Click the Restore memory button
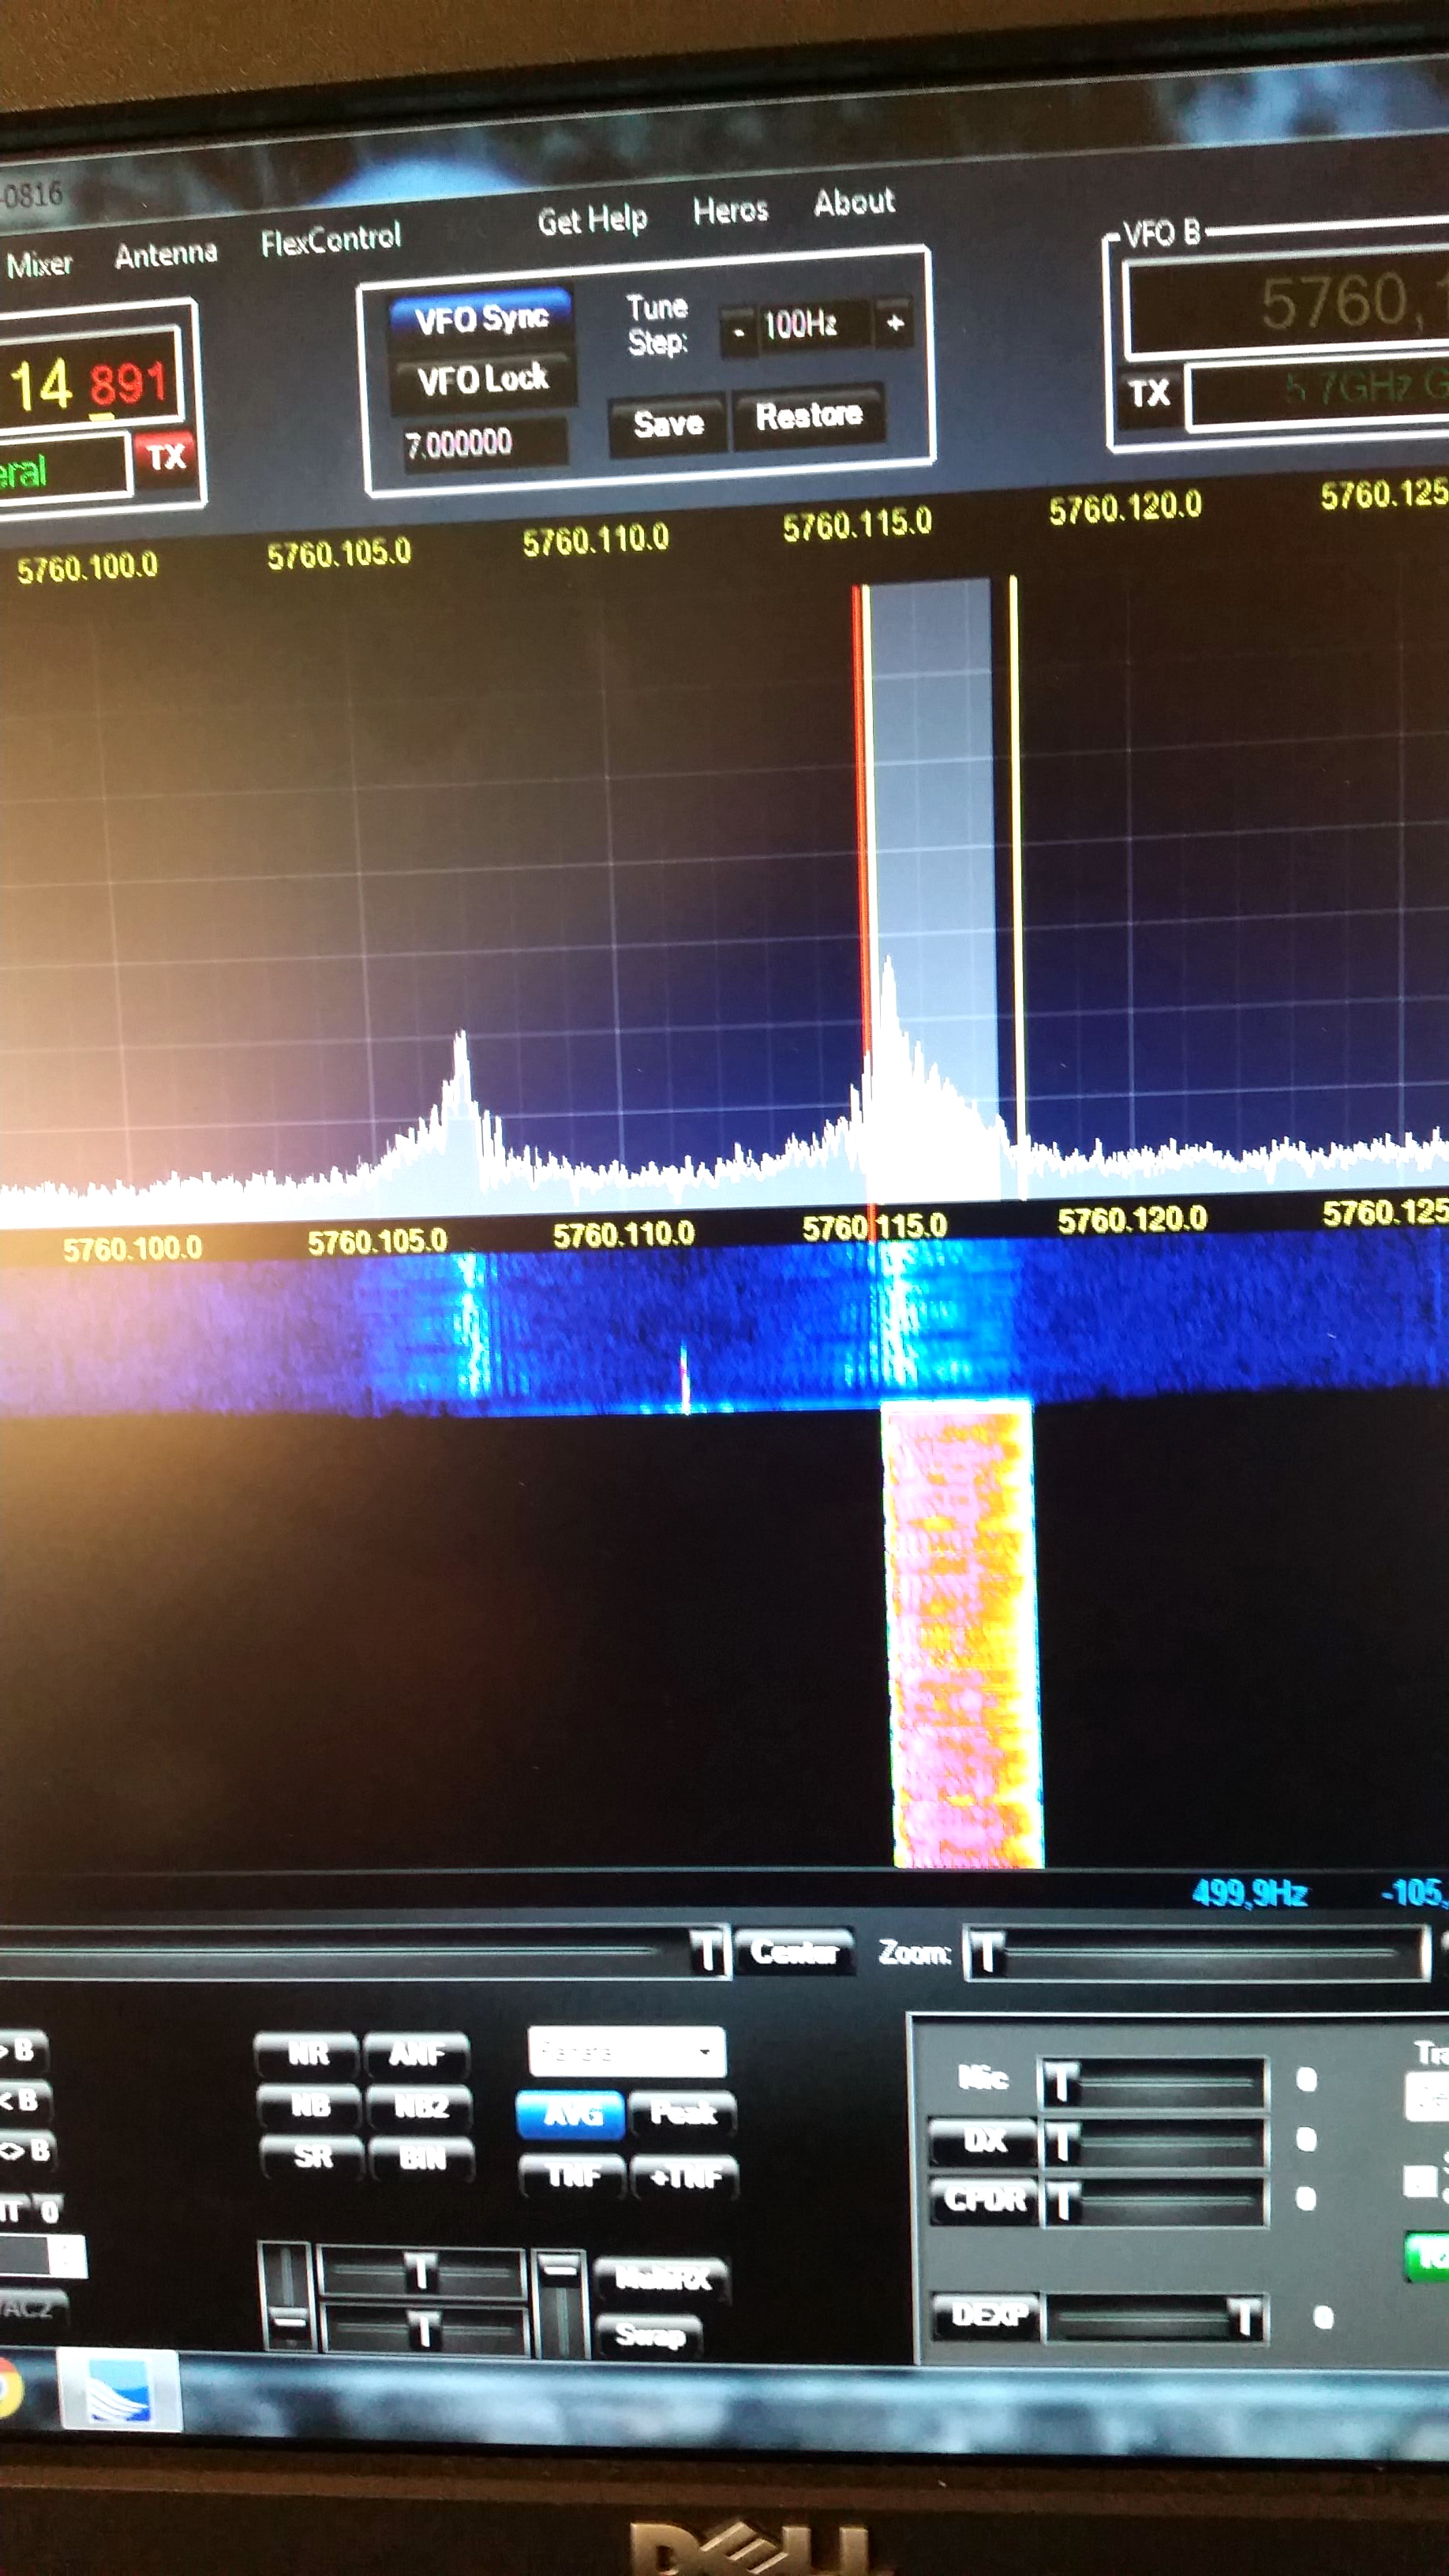 click(809, 415)
